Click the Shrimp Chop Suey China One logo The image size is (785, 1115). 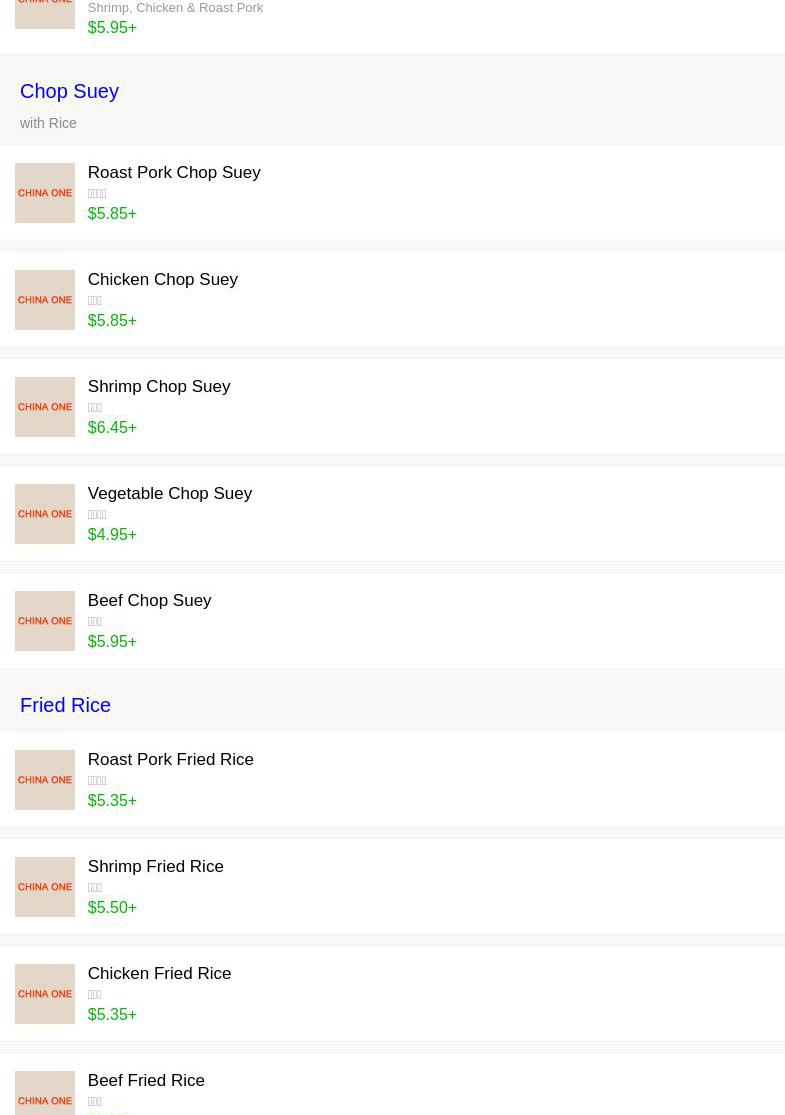pos(45,407)
